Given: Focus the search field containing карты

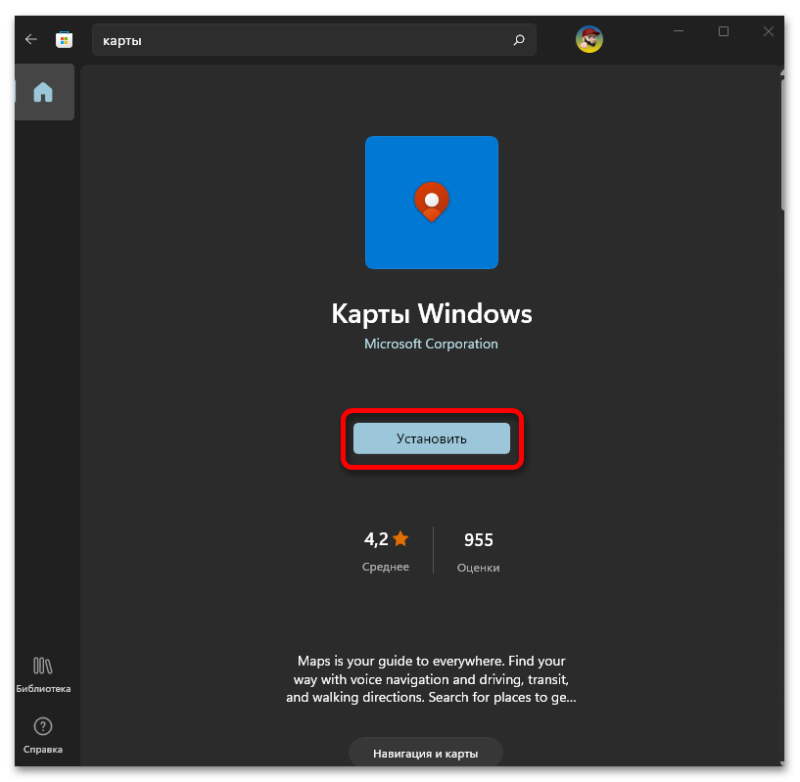Looking at the screenshot, I should 314,40.
